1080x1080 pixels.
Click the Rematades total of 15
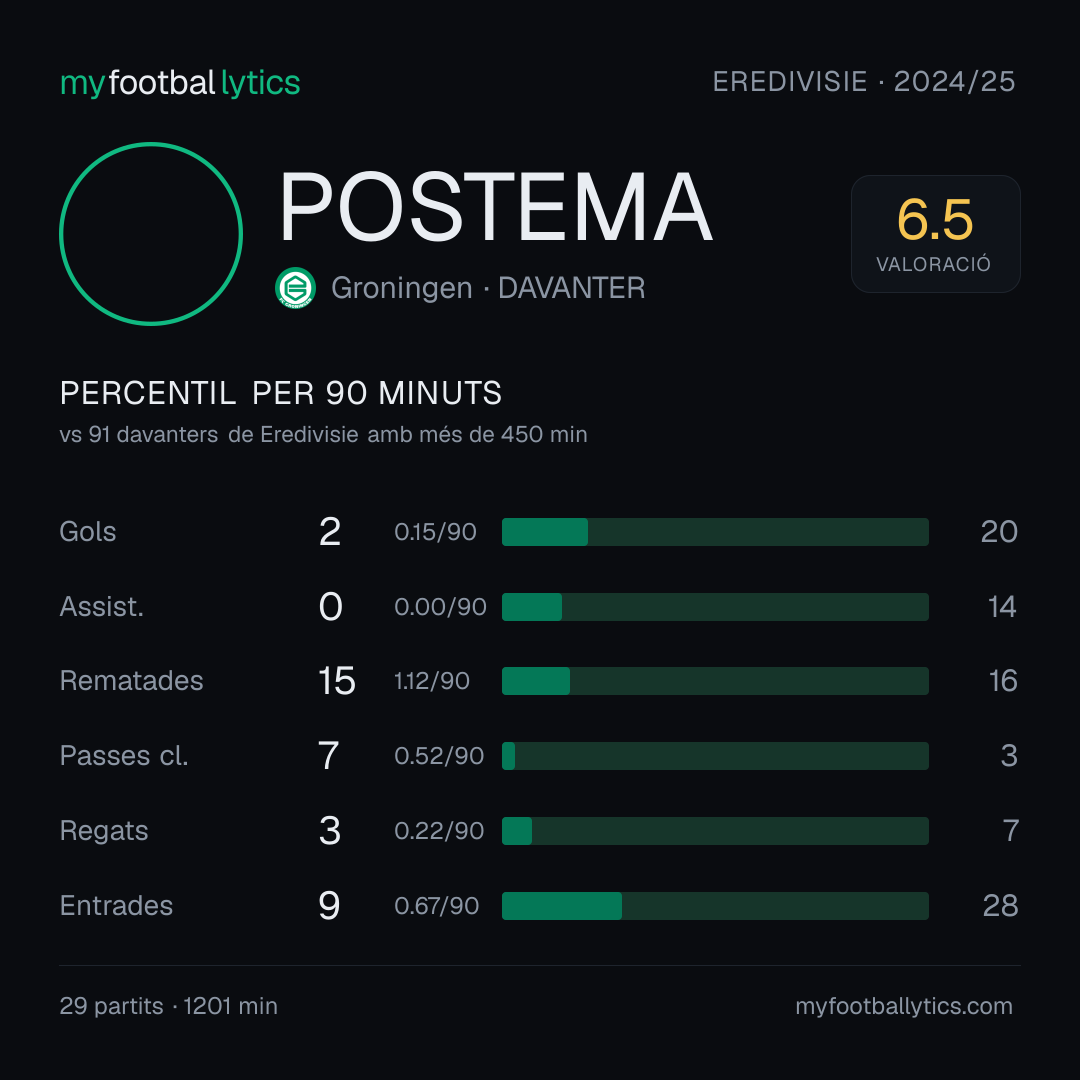tap(337, 681)
